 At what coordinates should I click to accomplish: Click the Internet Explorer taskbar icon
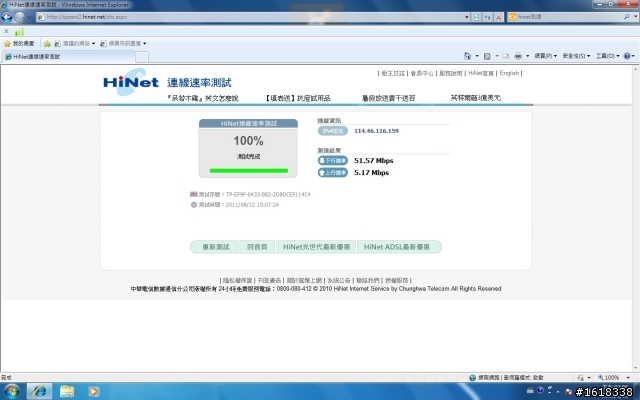pos(40,392)
